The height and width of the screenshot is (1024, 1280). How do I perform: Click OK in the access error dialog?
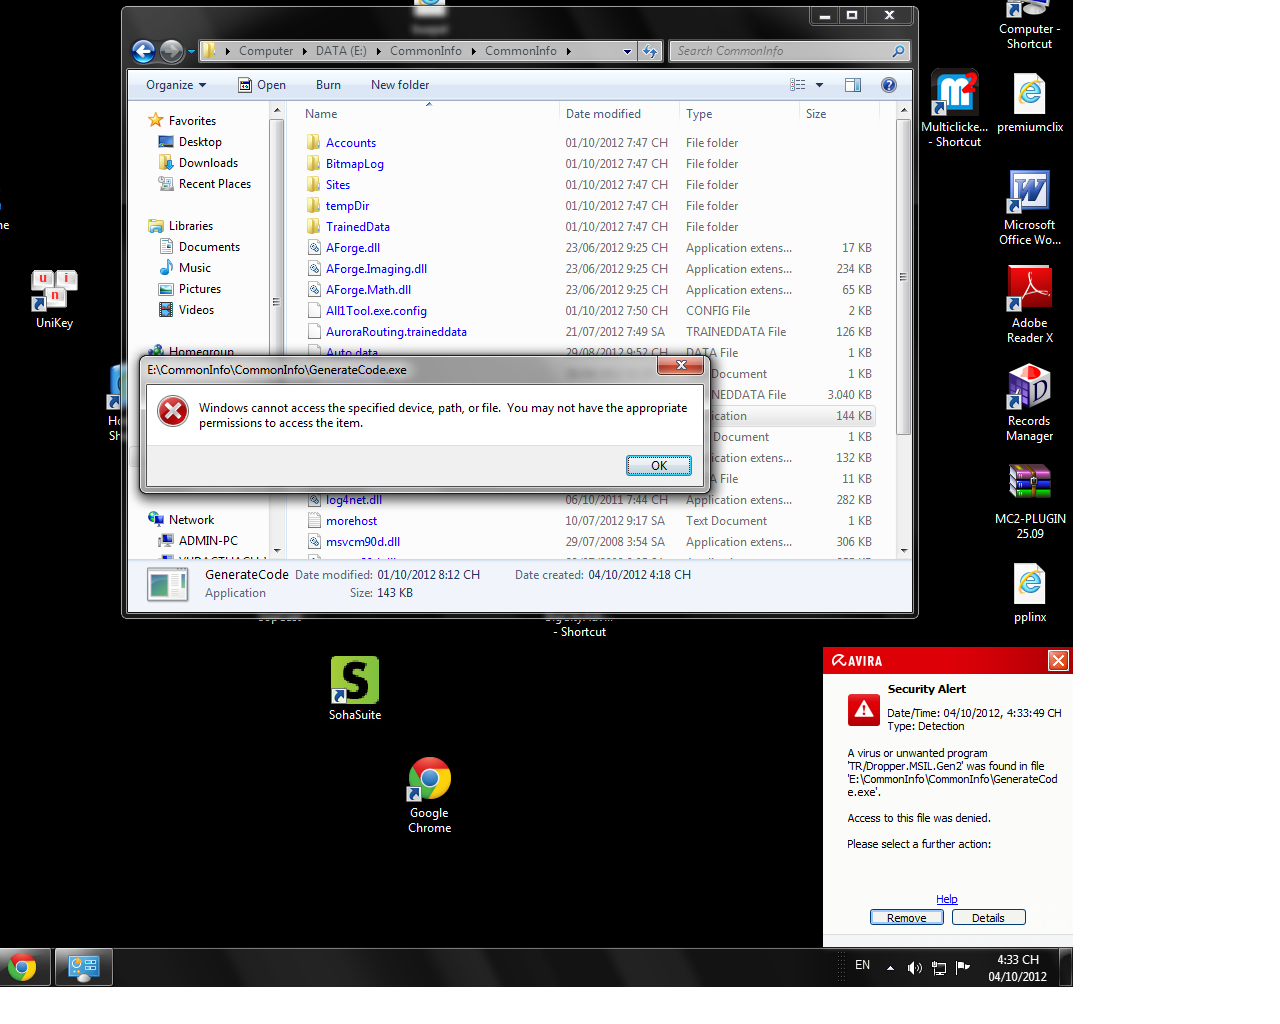(x=659, y=465)
